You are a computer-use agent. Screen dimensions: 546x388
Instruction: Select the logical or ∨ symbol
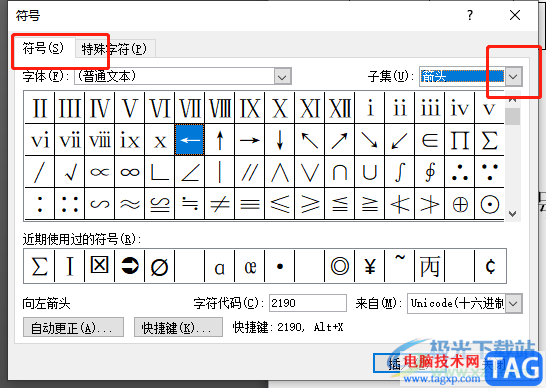[x=309, y=172]
